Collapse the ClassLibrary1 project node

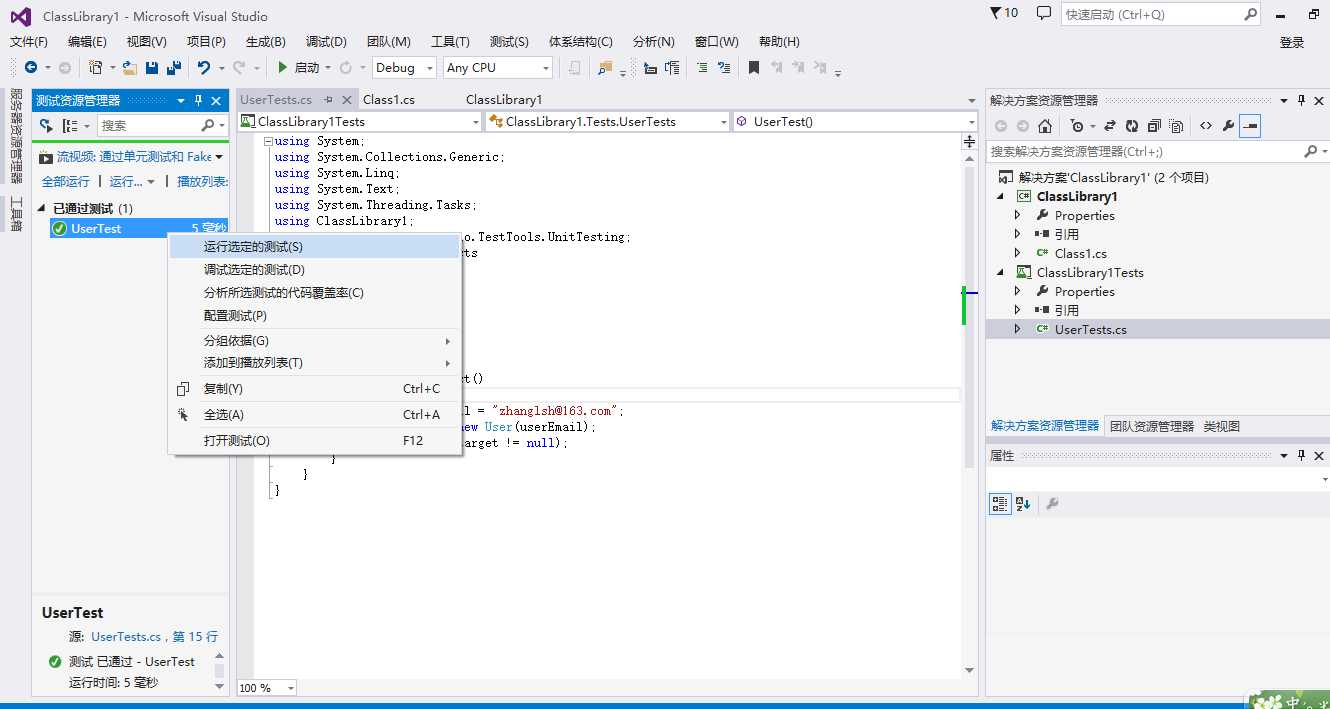click(1002, 196)
